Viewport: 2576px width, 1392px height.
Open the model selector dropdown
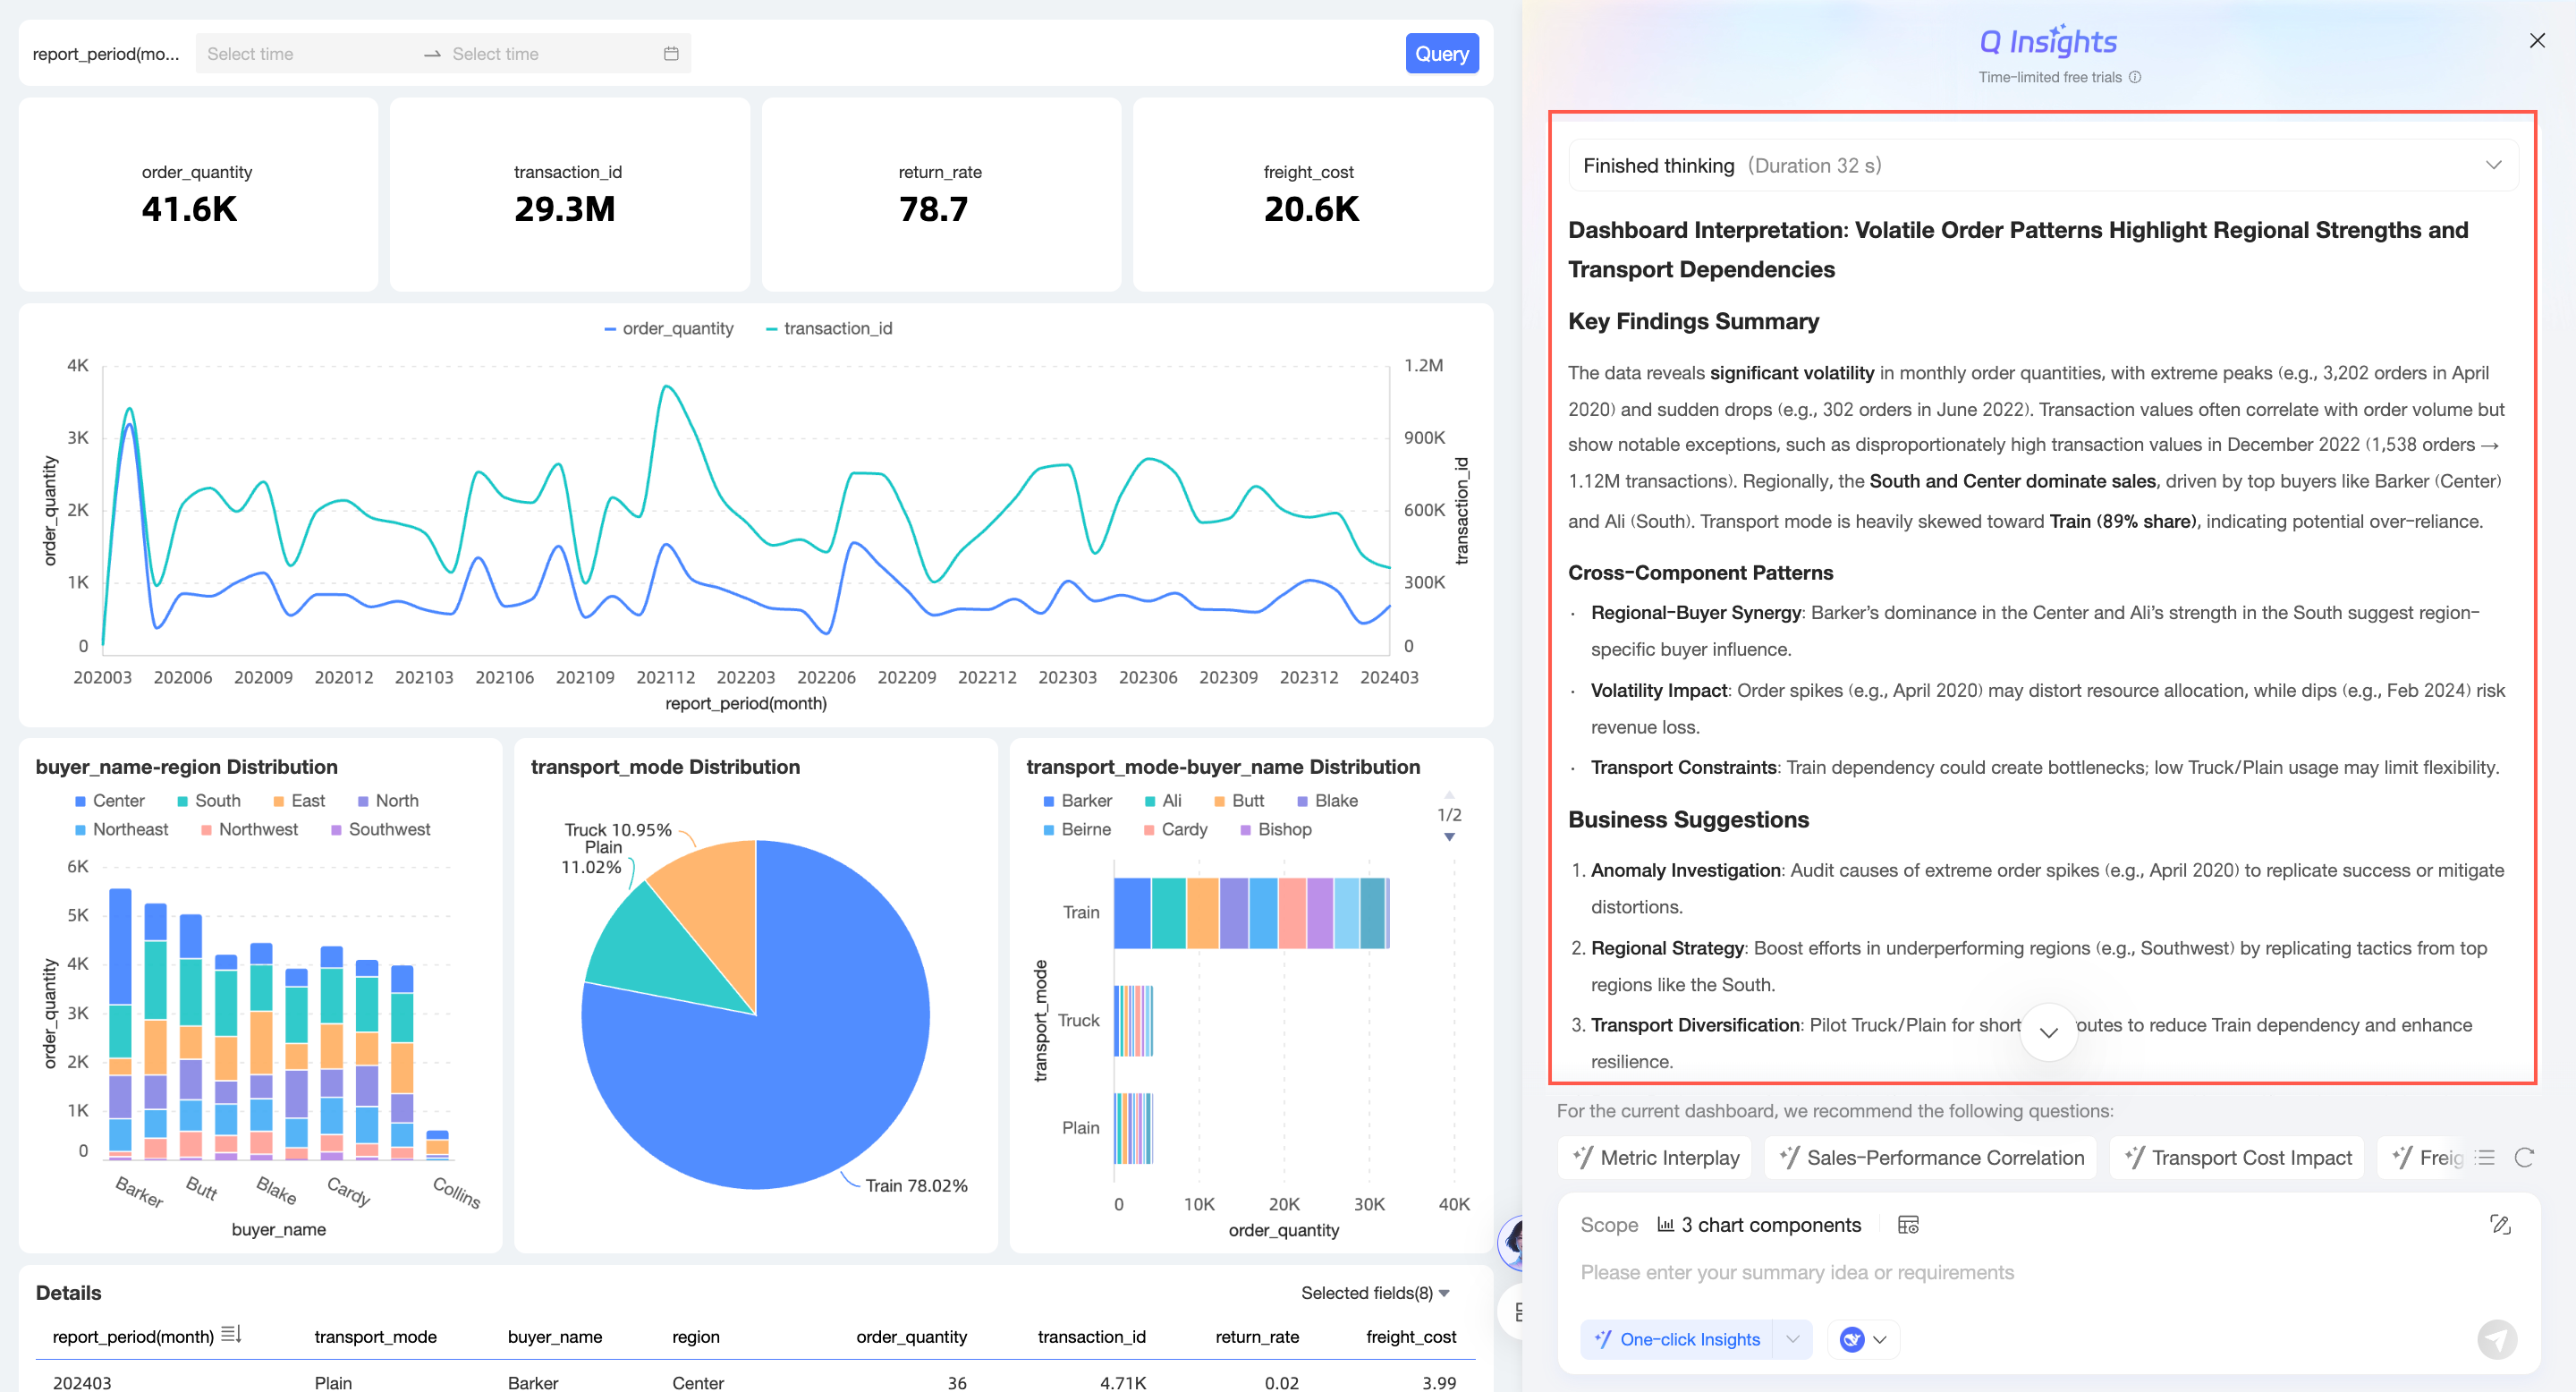point(1863,1339)
